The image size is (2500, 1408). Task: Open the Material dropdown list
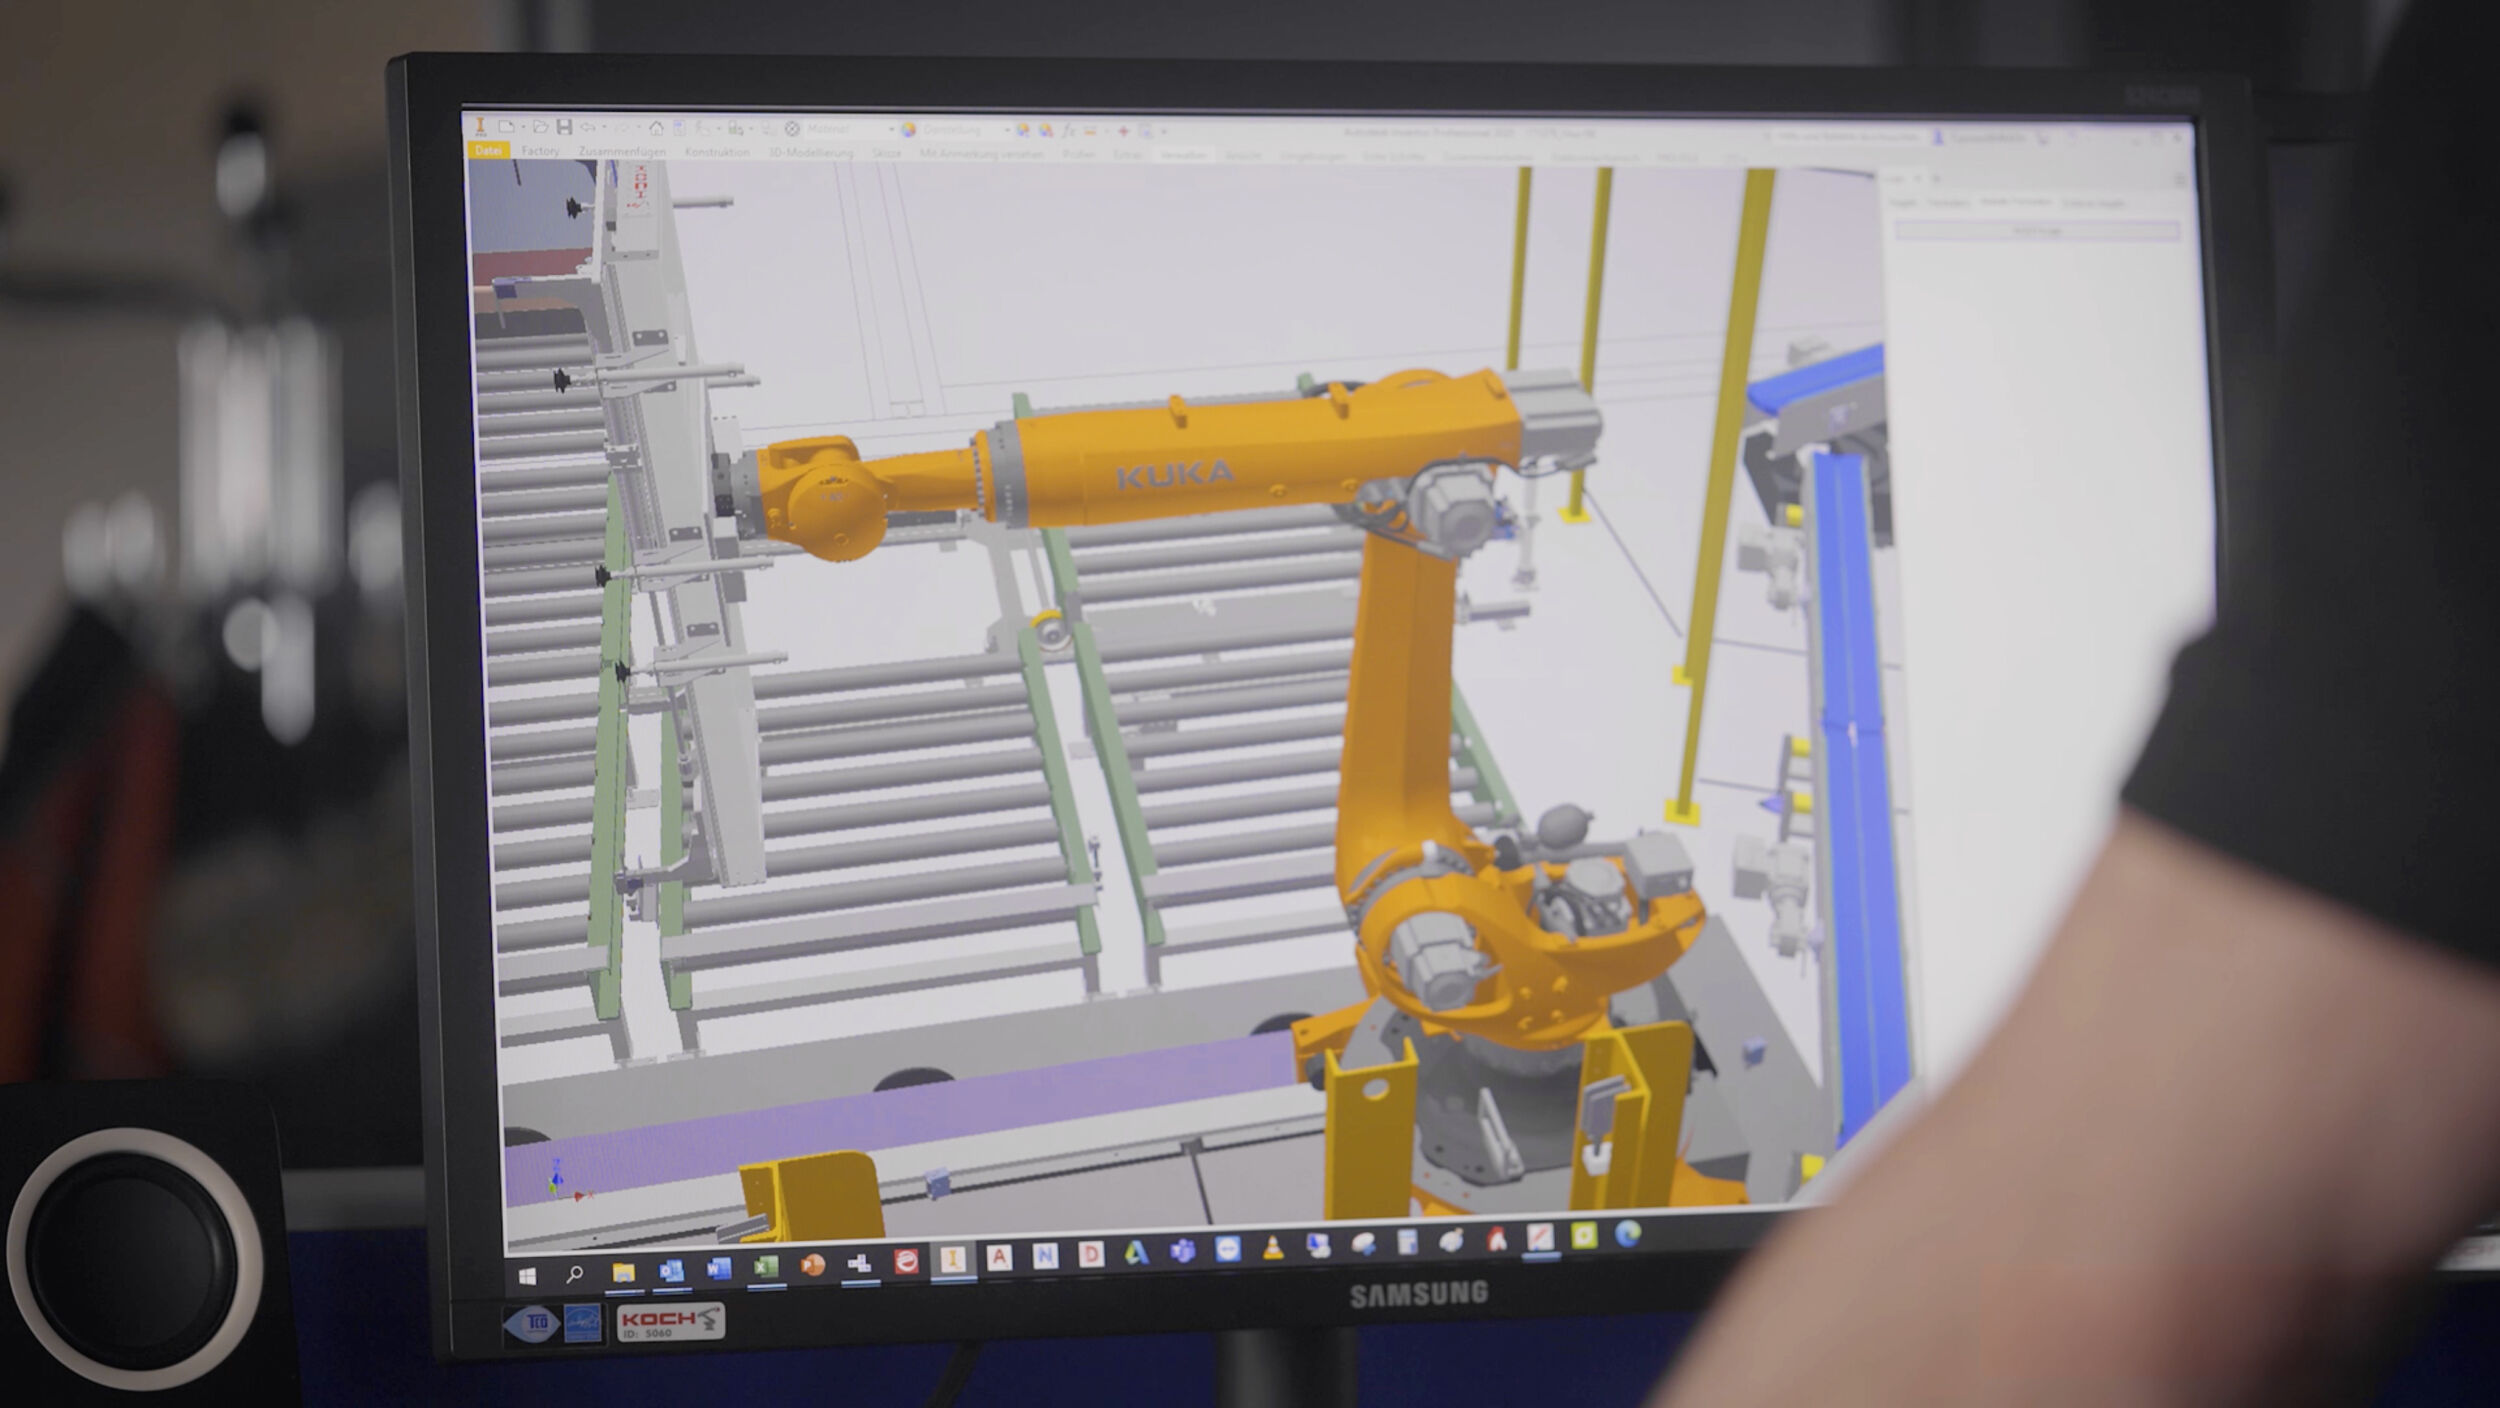(x=892, y=130)
